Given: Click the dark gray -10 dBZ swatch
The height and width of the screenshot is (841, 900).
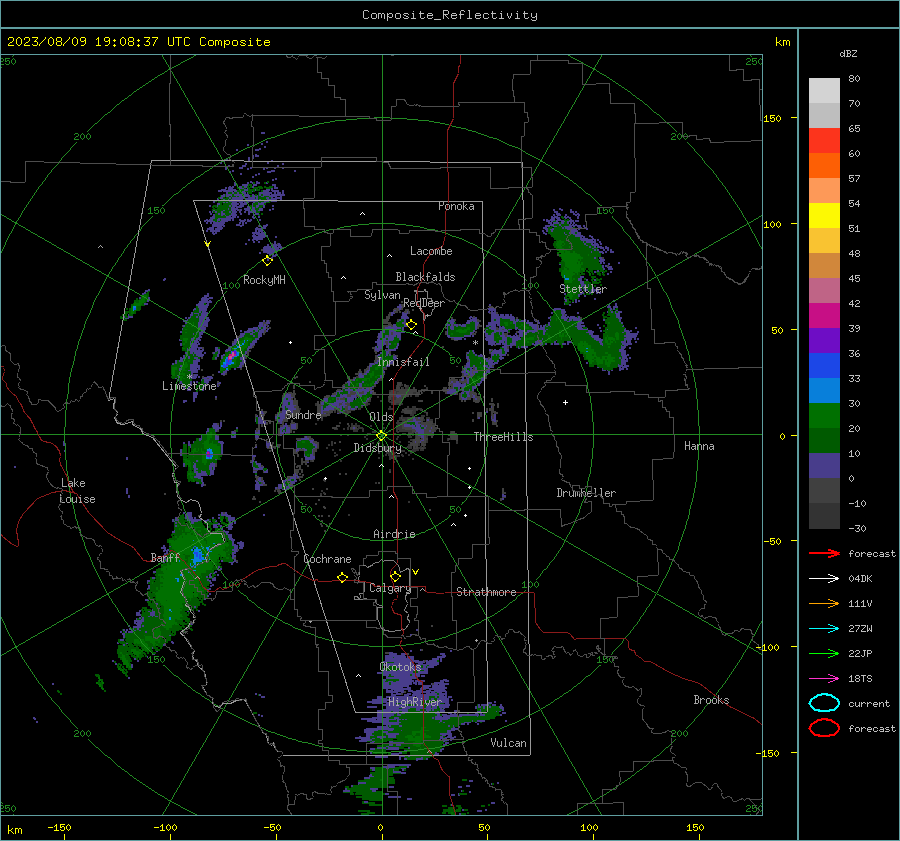Looking at the screenshot, I should coord(824,515).
